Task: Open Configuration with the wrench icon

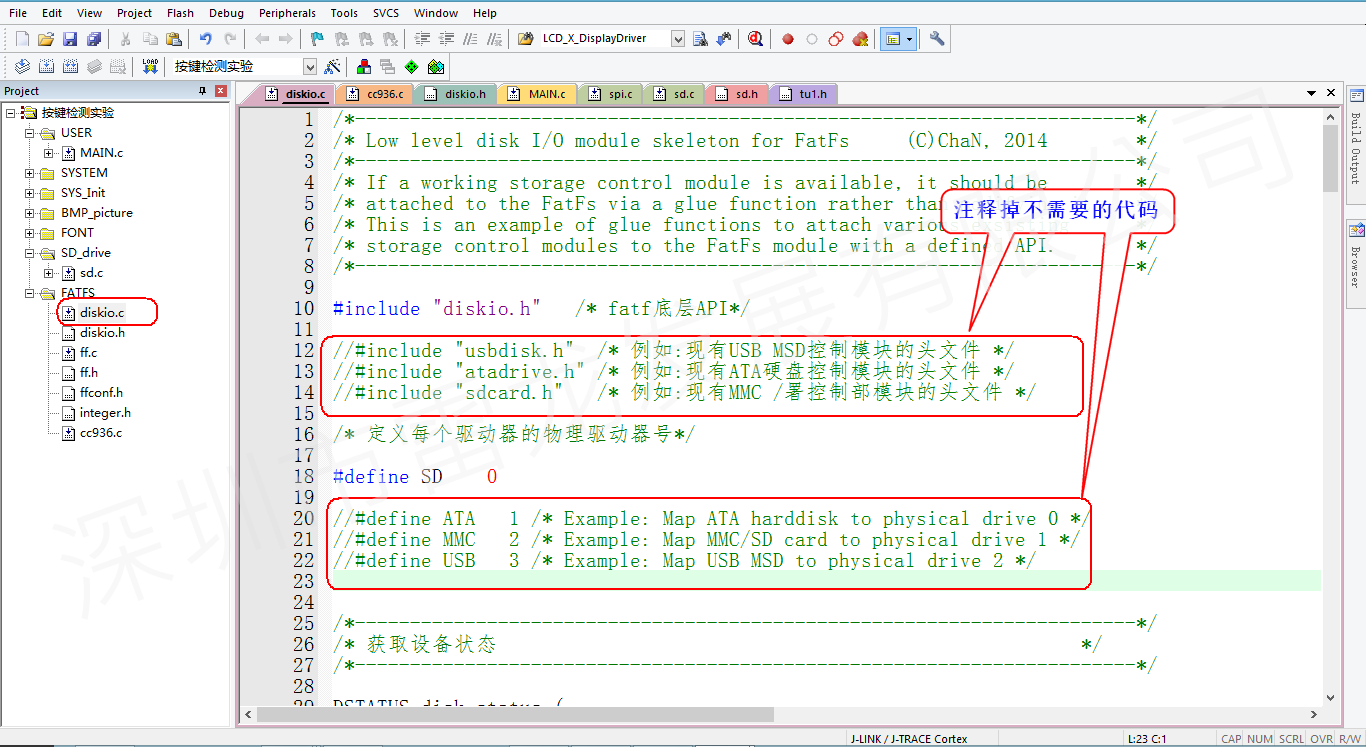Action: [x=937, y=39]
